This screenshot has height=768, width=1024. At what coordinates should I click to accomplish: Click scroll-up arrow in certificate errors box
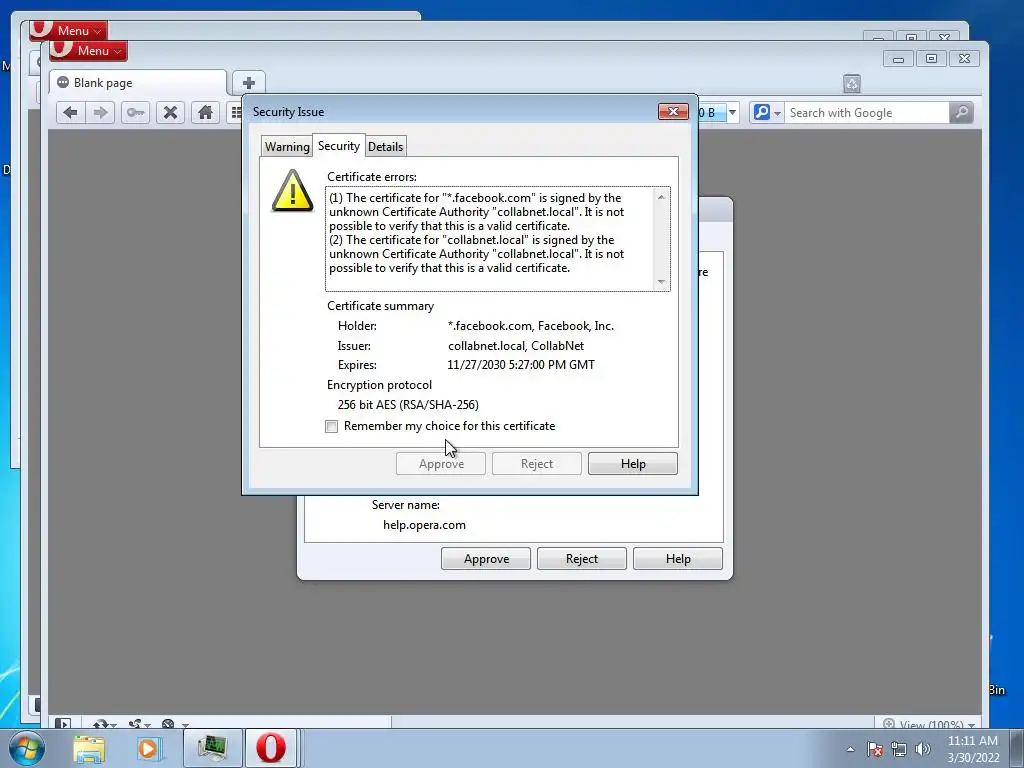(661, 197)
